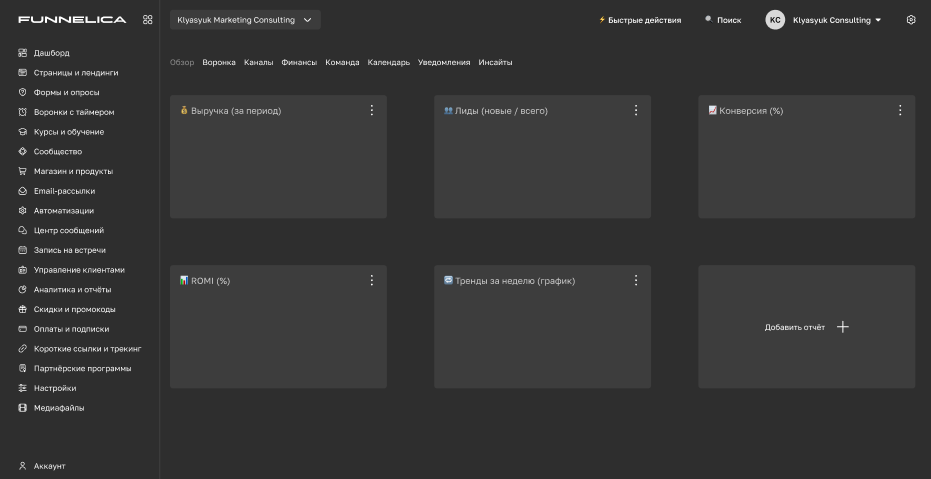Screen dimensions: 931x479
Task: Open Скидки и промокоды gift icon
Action: tap(23, 309)
